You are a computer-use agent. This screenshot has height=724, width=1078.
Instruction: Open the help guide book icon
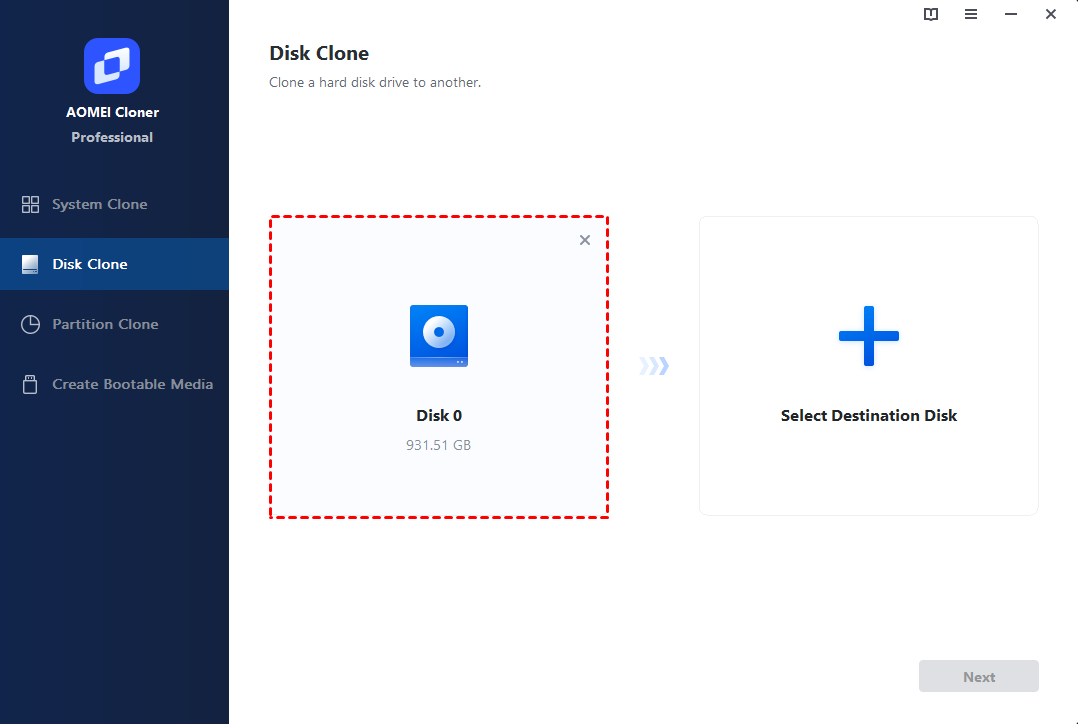coord(931,14)
